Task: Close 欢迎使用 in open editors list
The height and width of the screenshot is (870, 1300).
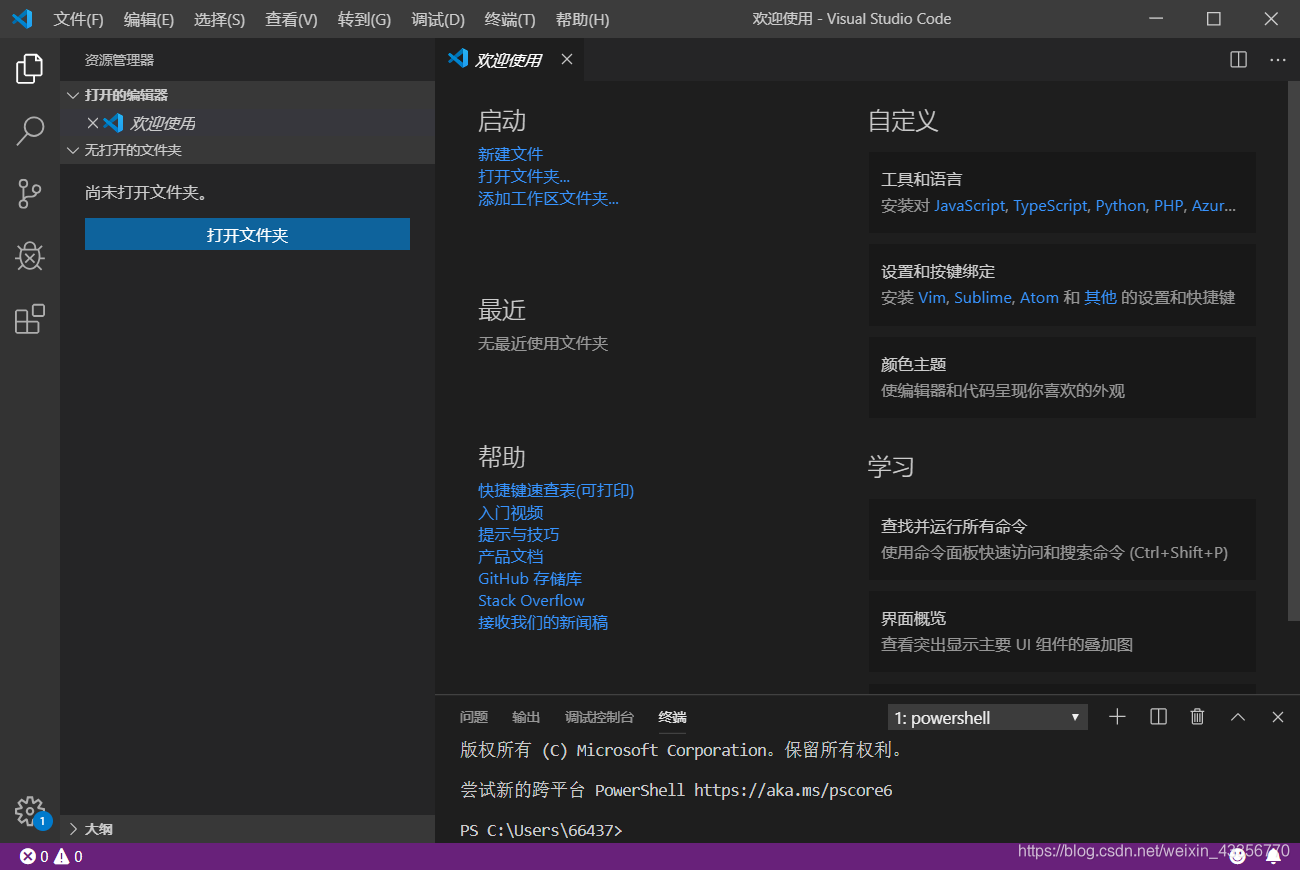Action: click(x=93, y=123)
